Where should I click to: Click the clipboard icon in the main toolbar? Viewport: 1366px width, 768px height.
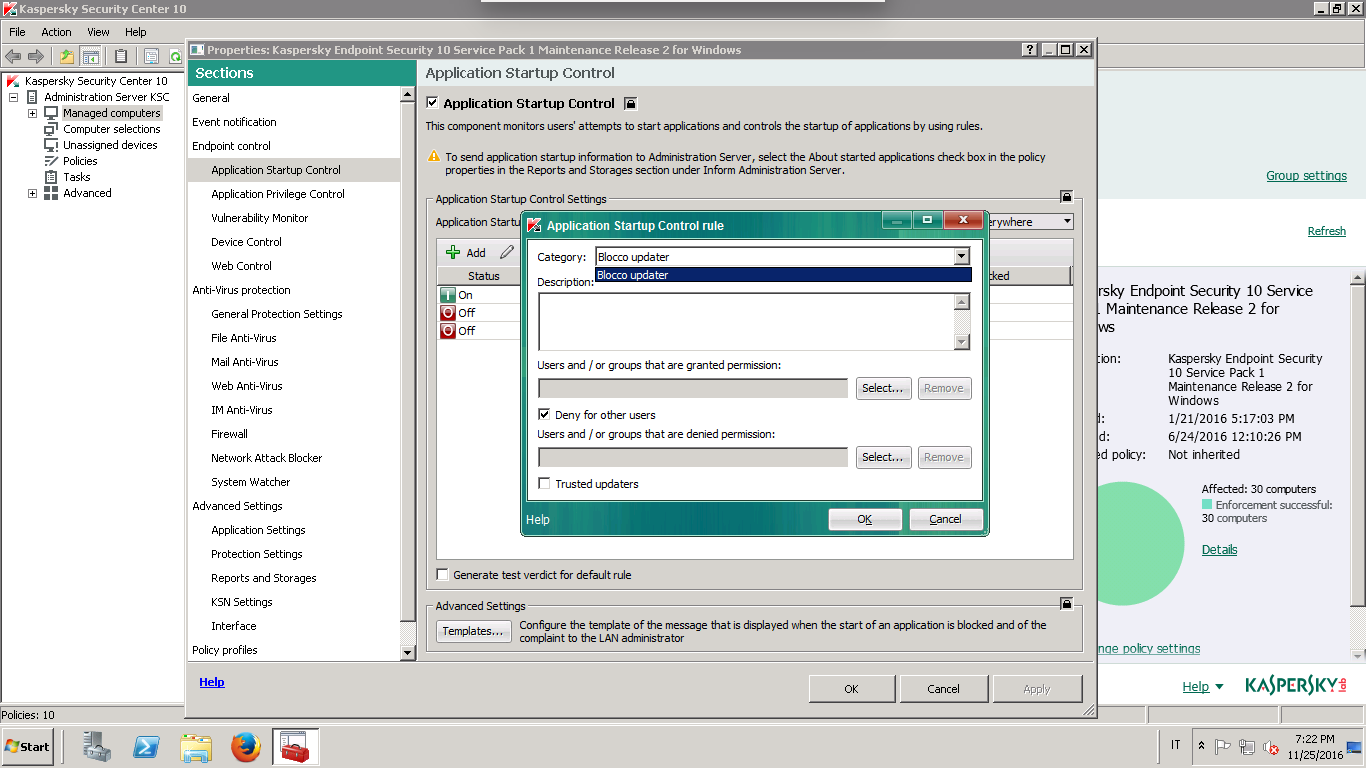tap(121, 56)
